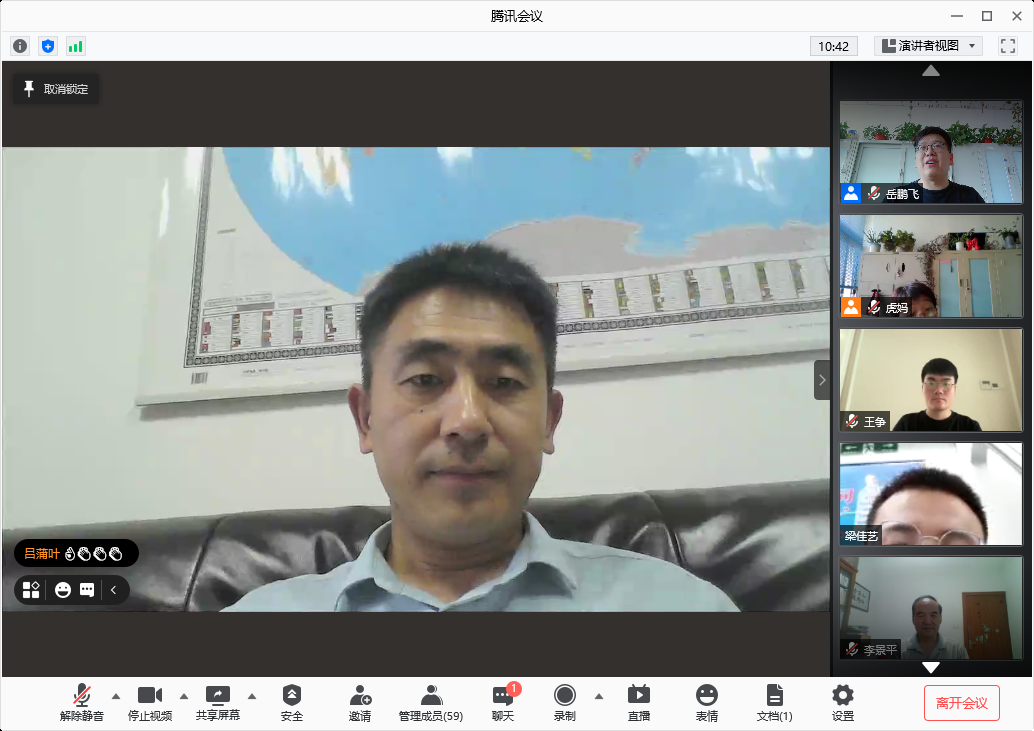Turn off camera with 停止视频

click(x=150, y=702)
